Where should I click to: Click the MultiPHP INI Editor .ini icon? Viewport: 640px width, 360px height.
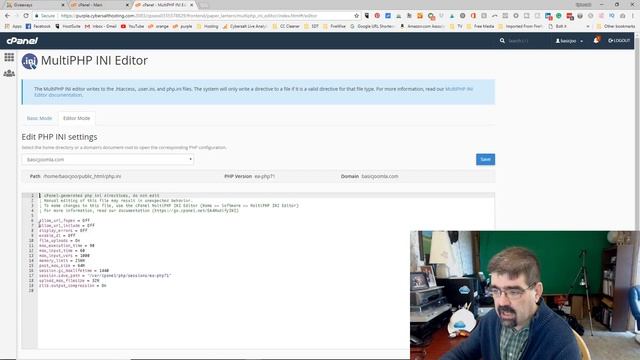click(x=29, y=61)
